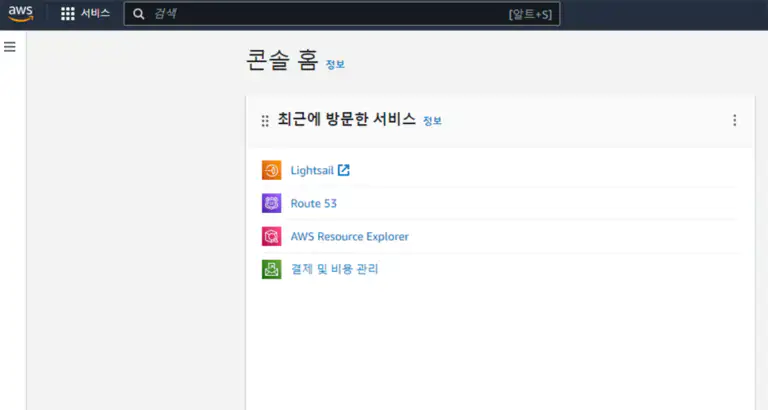Click Lightsail external link icon
768x410 pixels.
click(x=344, y=170)
